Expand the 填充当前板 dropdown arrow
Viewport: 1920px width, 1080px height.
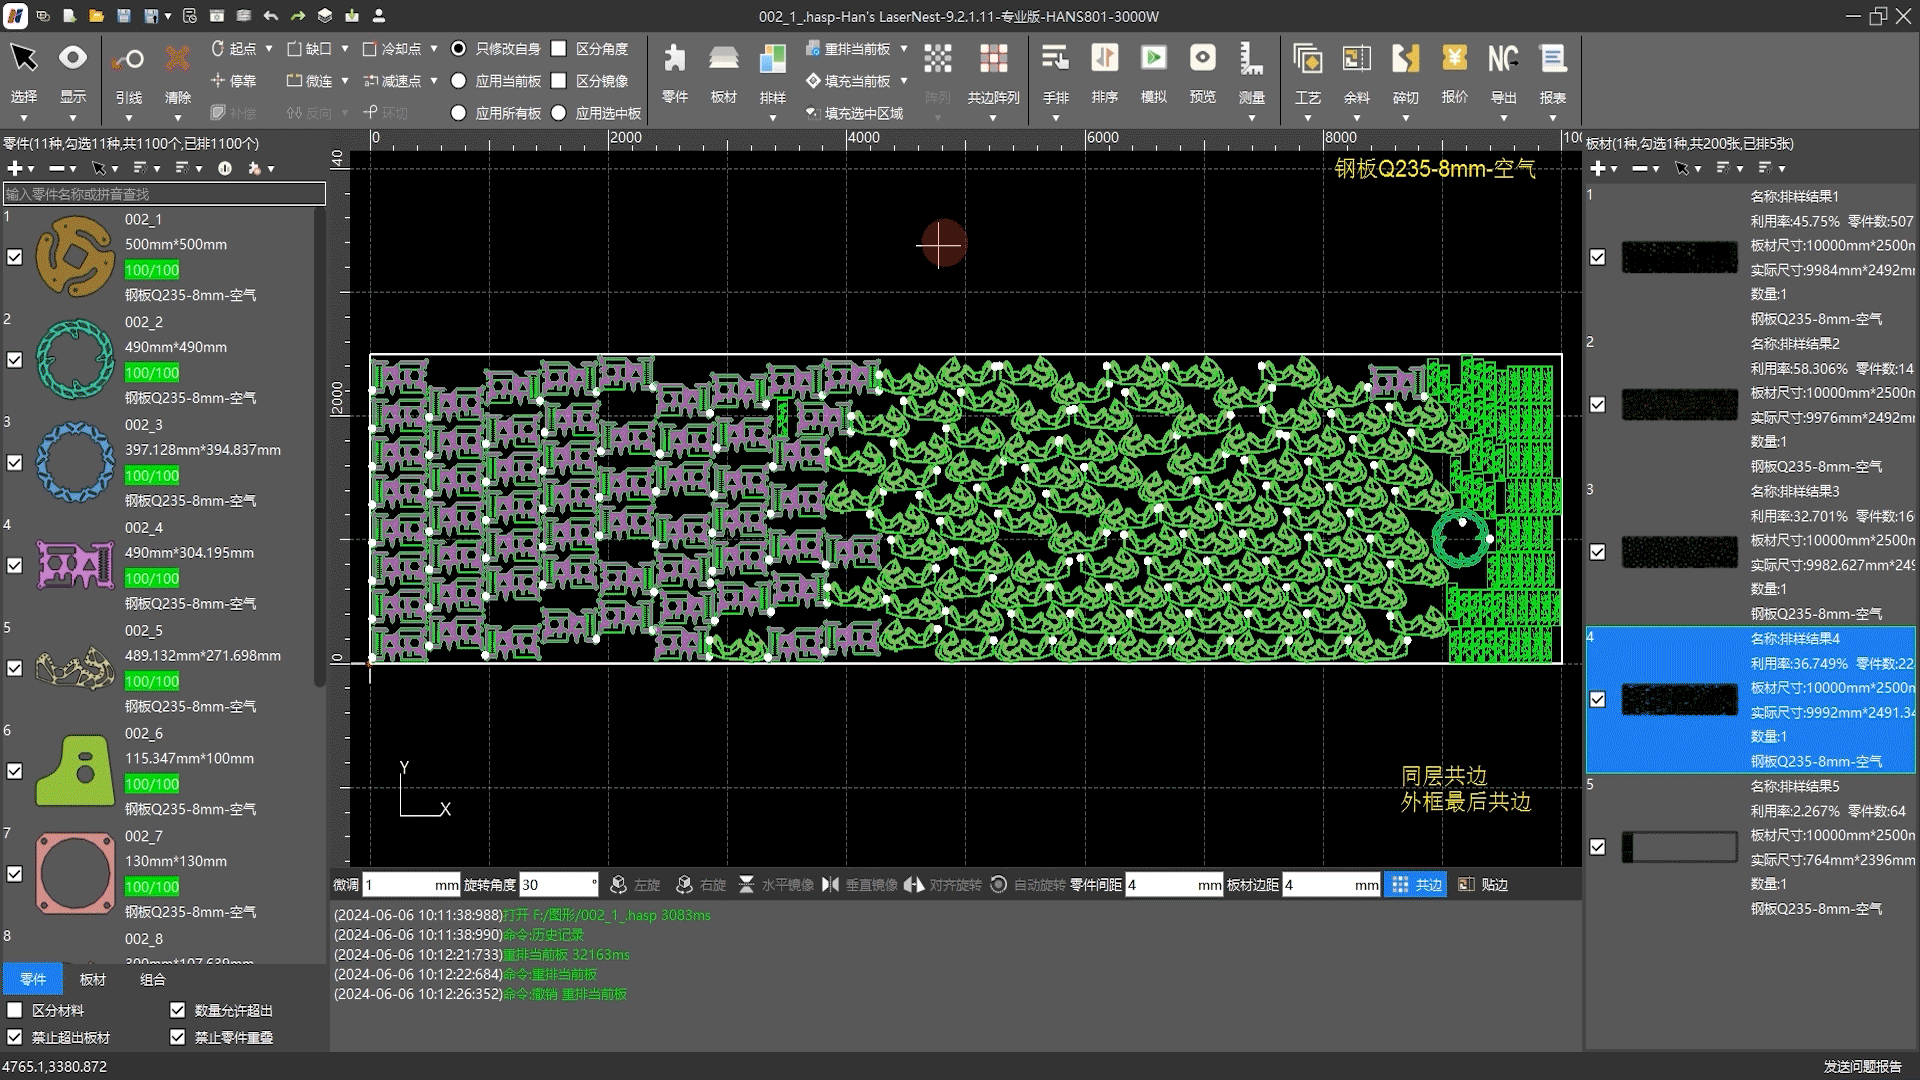(x=904, y=81)
